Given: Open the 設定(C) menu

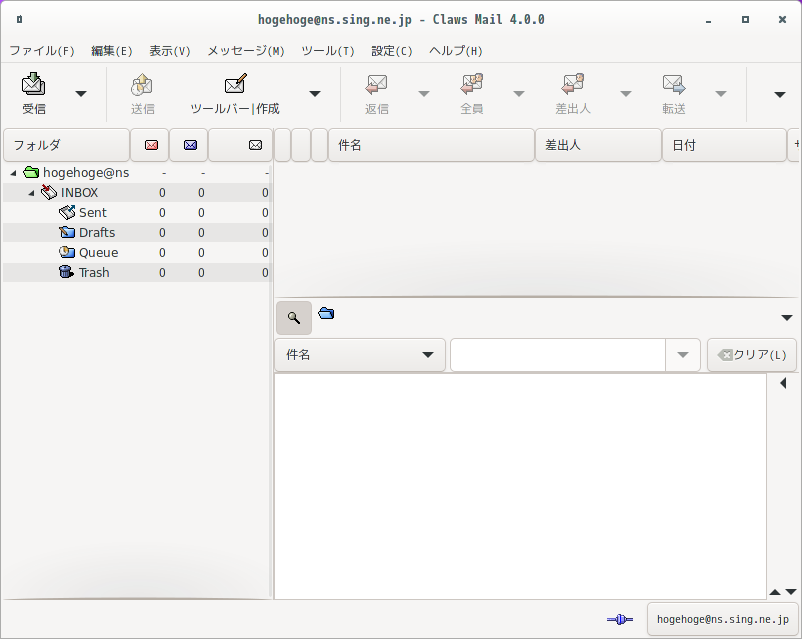Looking at the screenshot, I should click(x=391, y=51).
